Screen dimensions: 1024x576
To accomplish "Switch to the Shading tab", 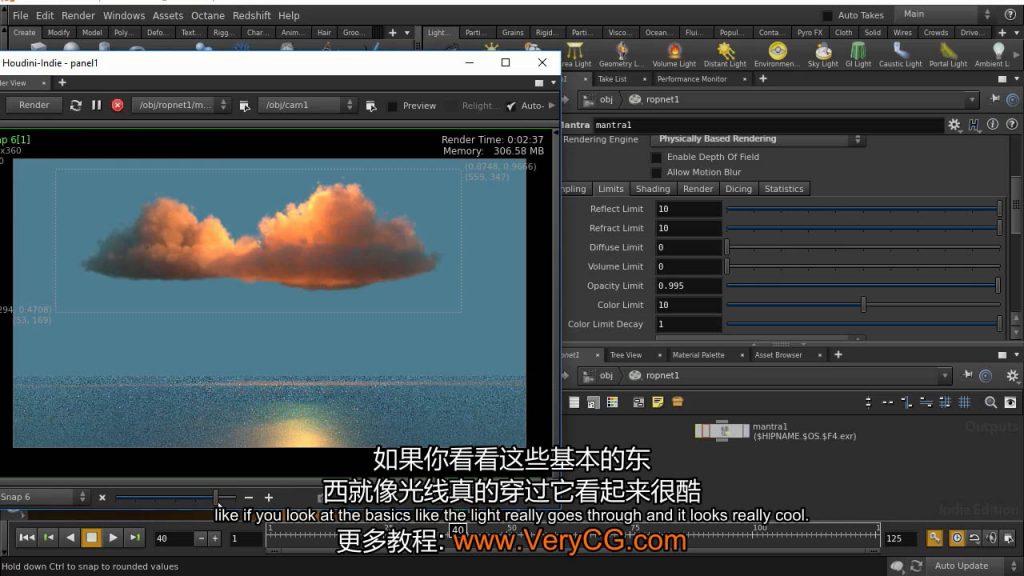I will pyautogui.click(x=652, y=189).
